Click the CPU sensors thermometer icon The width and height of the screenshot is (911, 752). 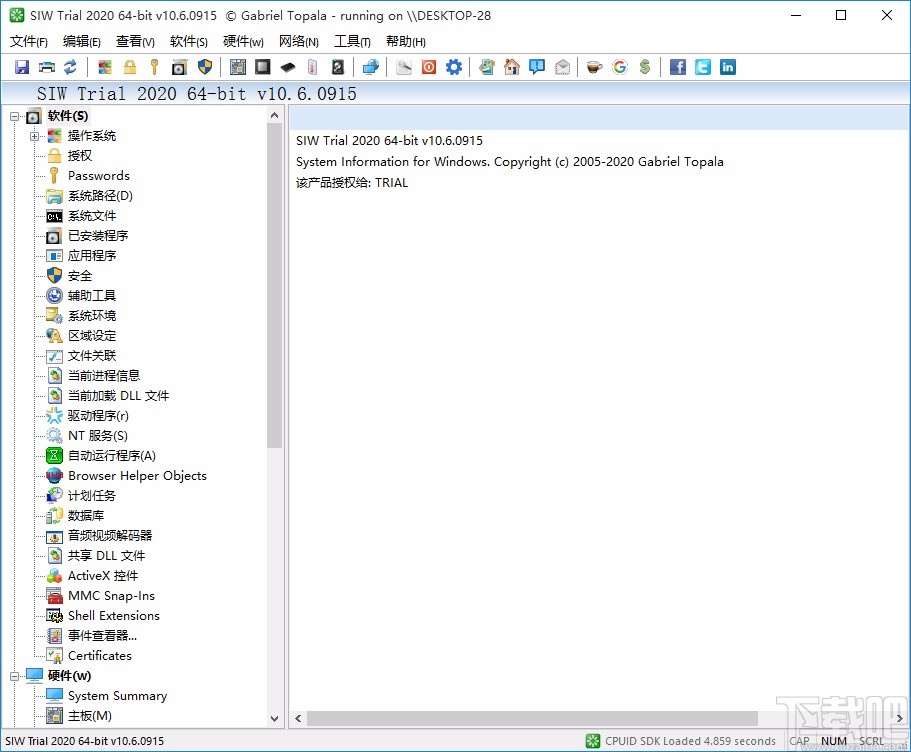310,66
